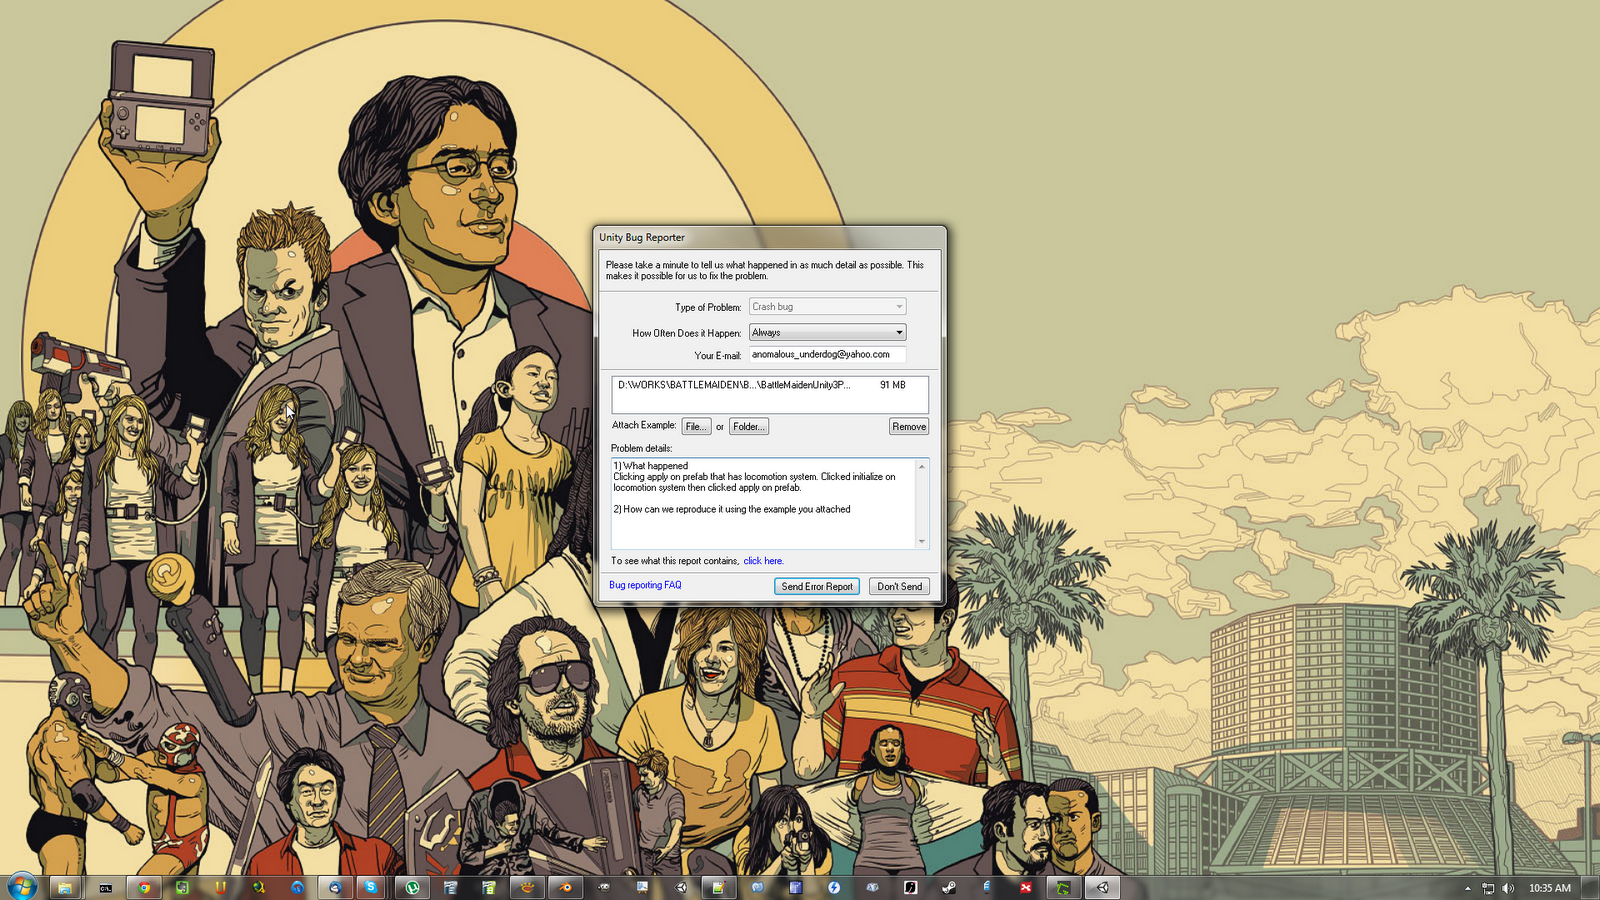Viewport: 1600px width, 900px height.
Task: Click the Don't Send button
Action: click(x=899, y=587)
